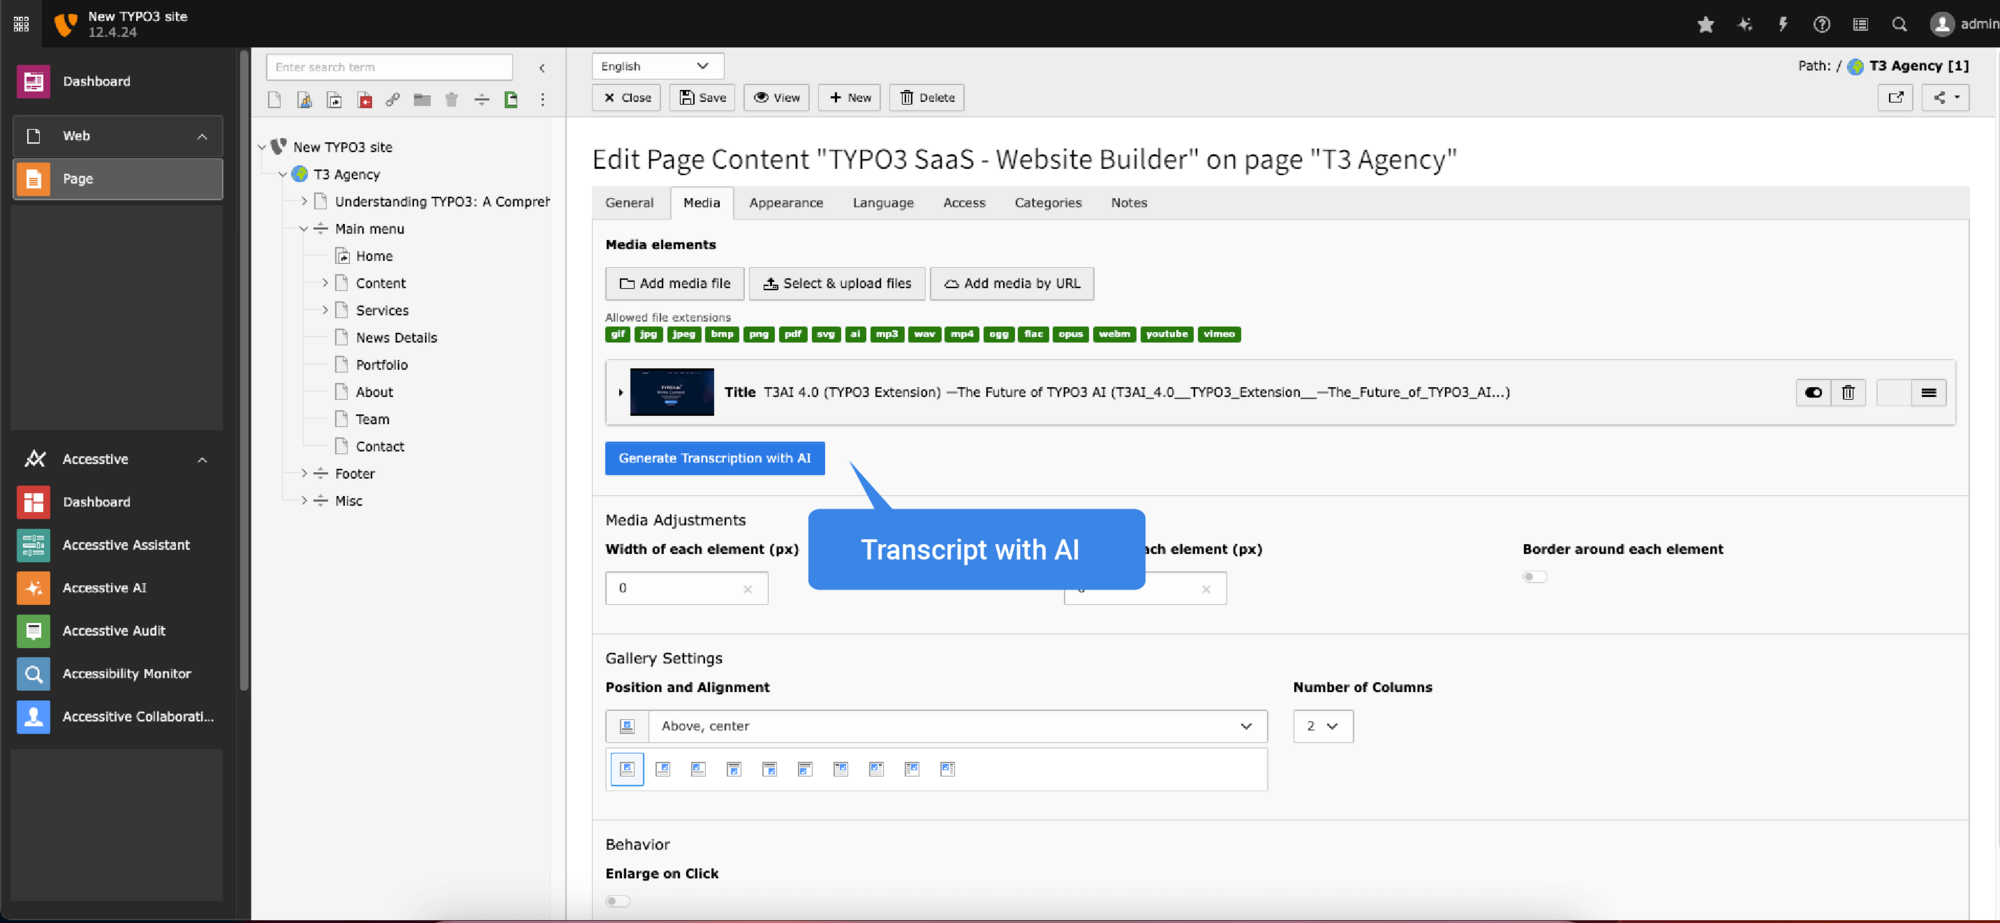The width and height of the screenshot is (2000, 923).
Task: Click the AI sparkle icon in top bar
Action: pyautogui.click(x=1745, y=24)
